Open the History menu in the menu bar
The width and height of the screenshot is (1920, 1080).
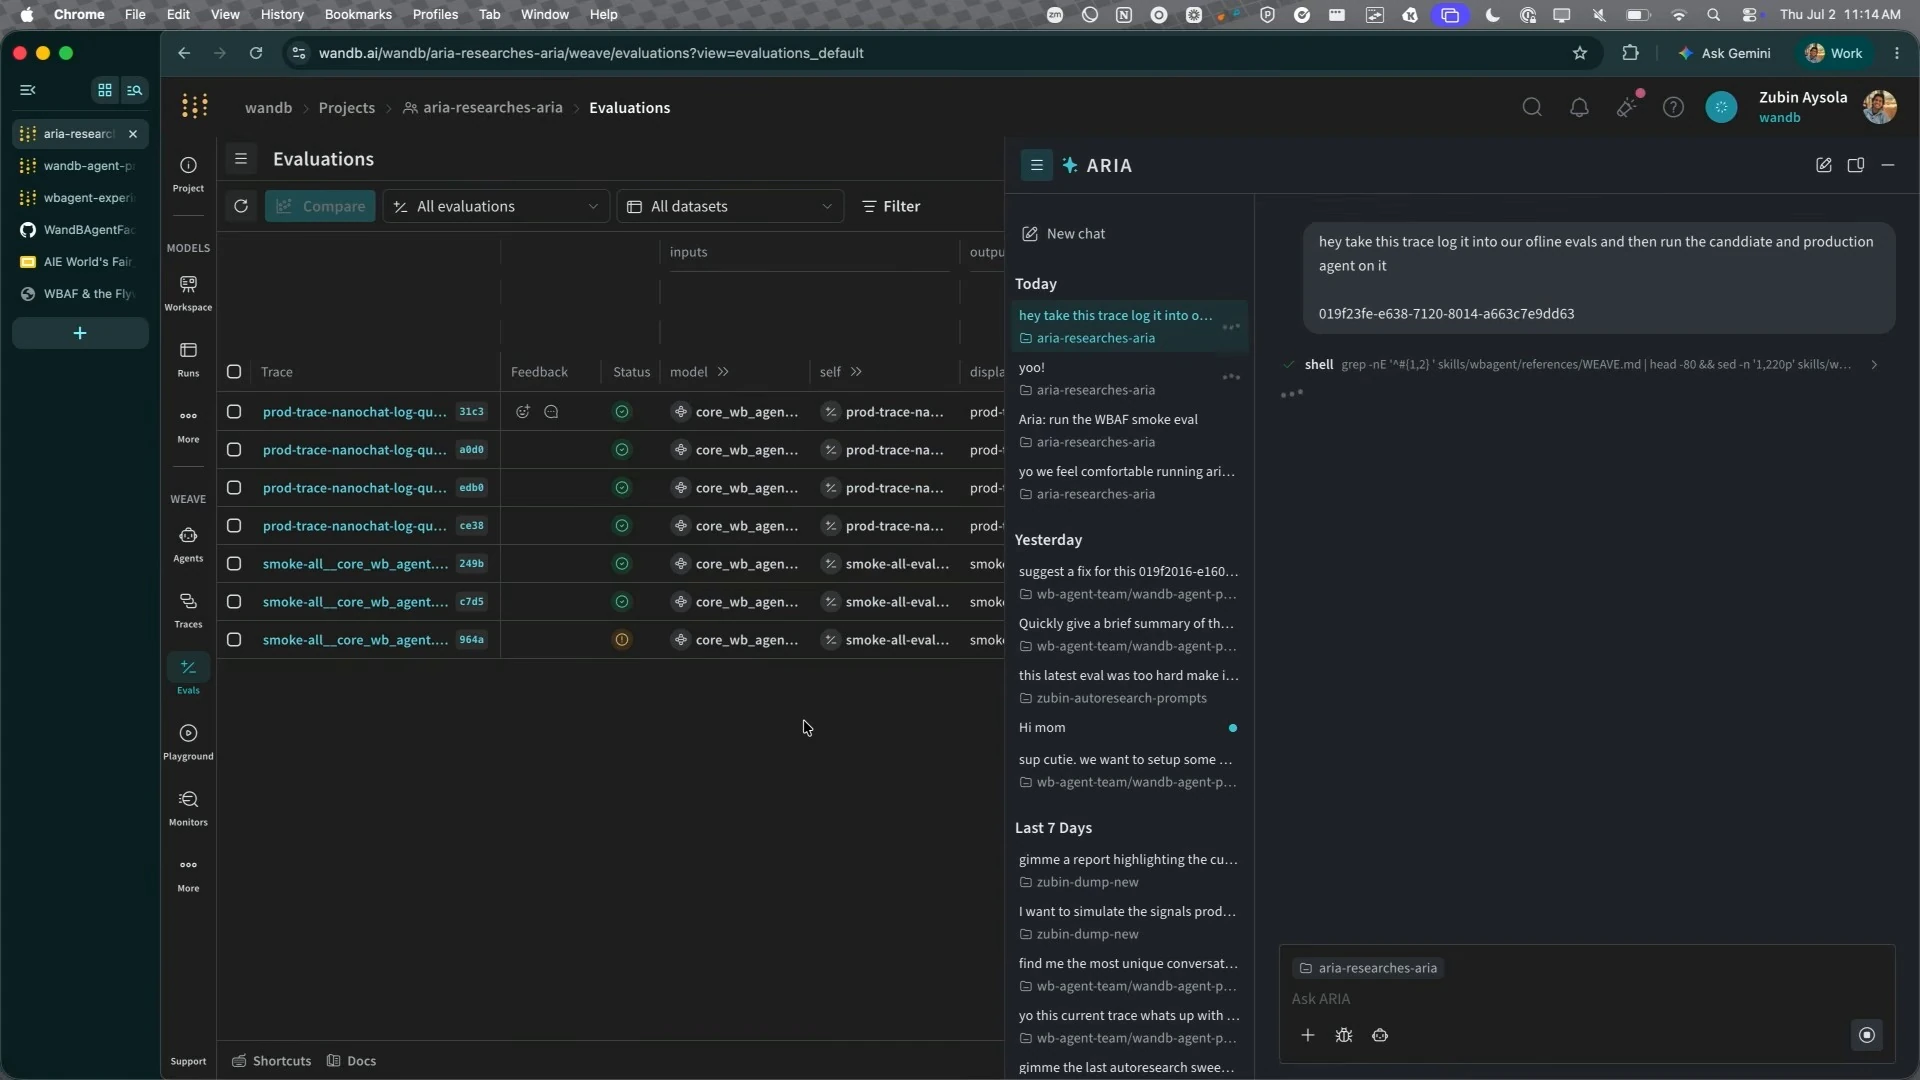click(x=282, y=14)
